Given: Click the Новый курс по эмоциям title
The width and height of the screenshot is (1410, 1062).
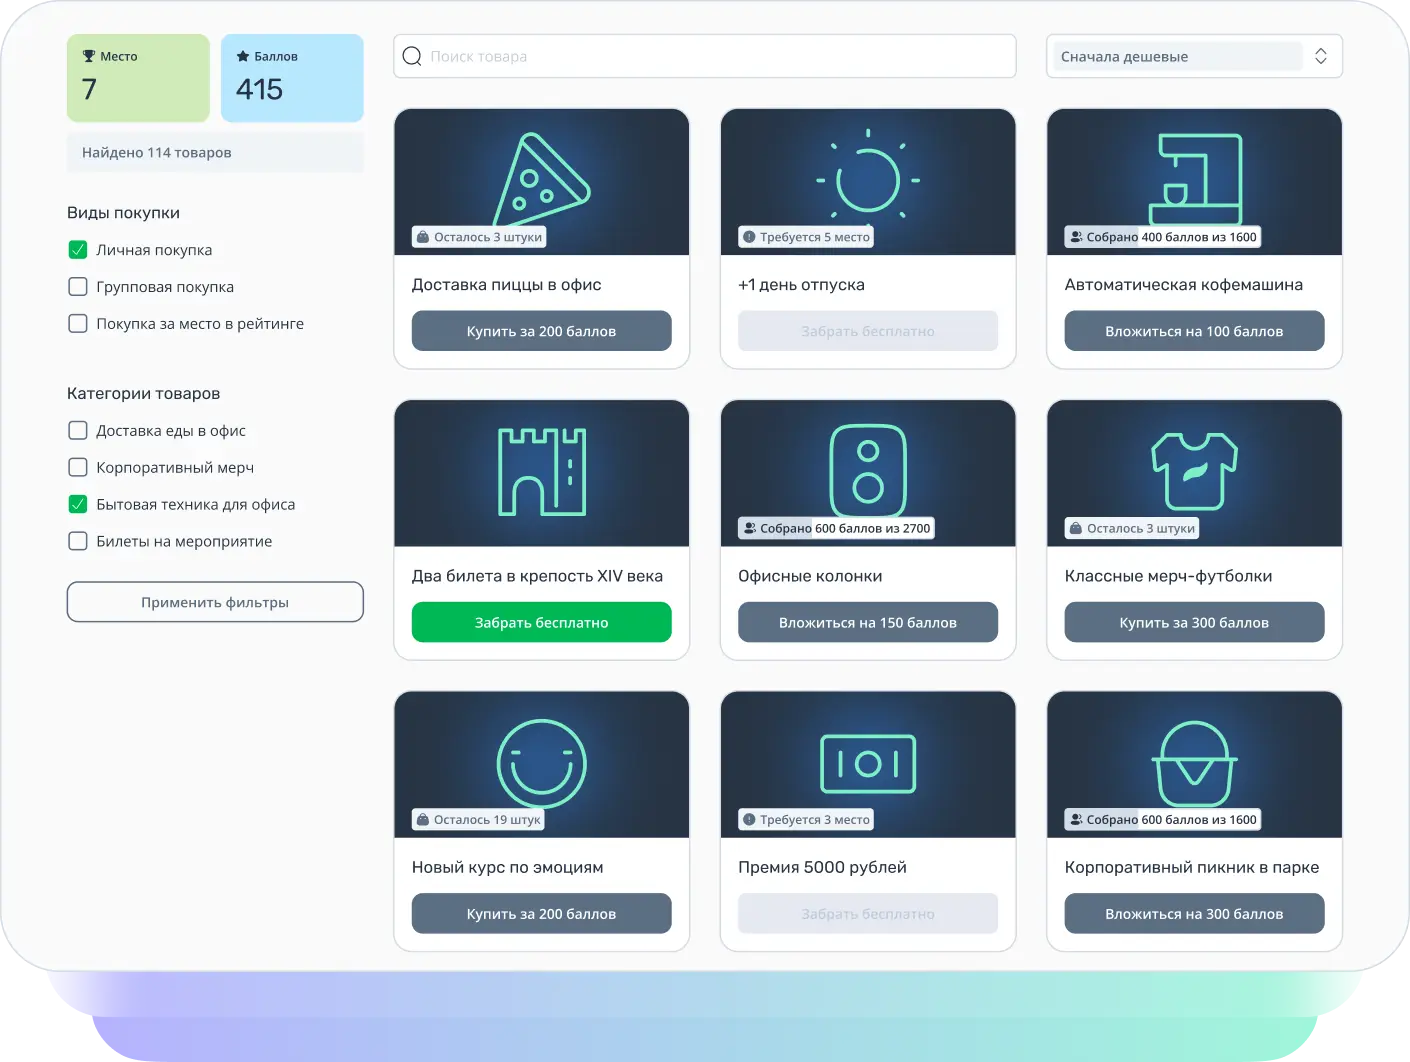Looking at the screenshot, I should click(508, 867).
